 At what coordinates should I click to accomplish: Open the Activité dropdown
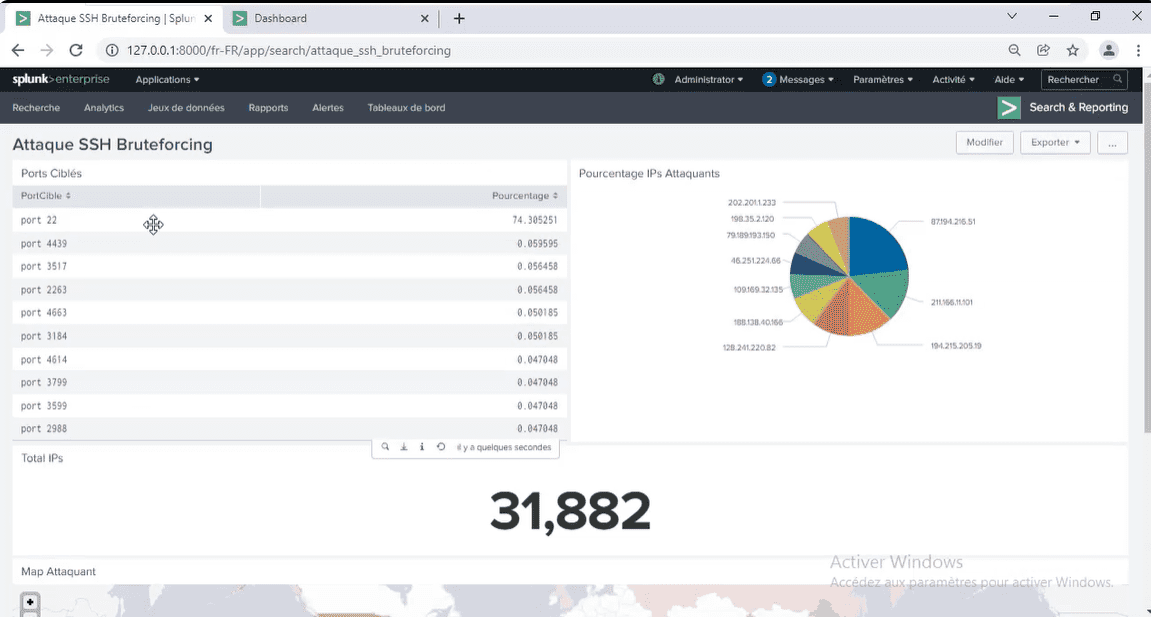coord(954,79)
